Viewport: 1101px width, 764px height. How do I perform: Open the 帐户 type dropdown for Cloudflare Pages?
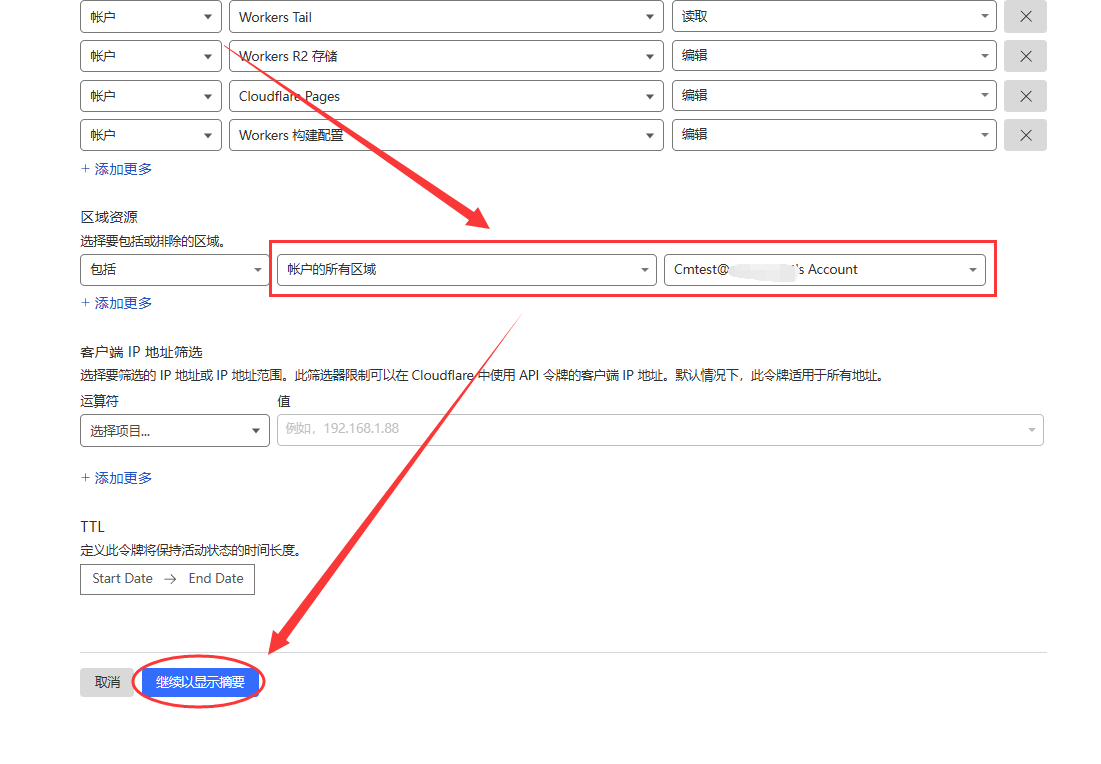click(150, 96)
